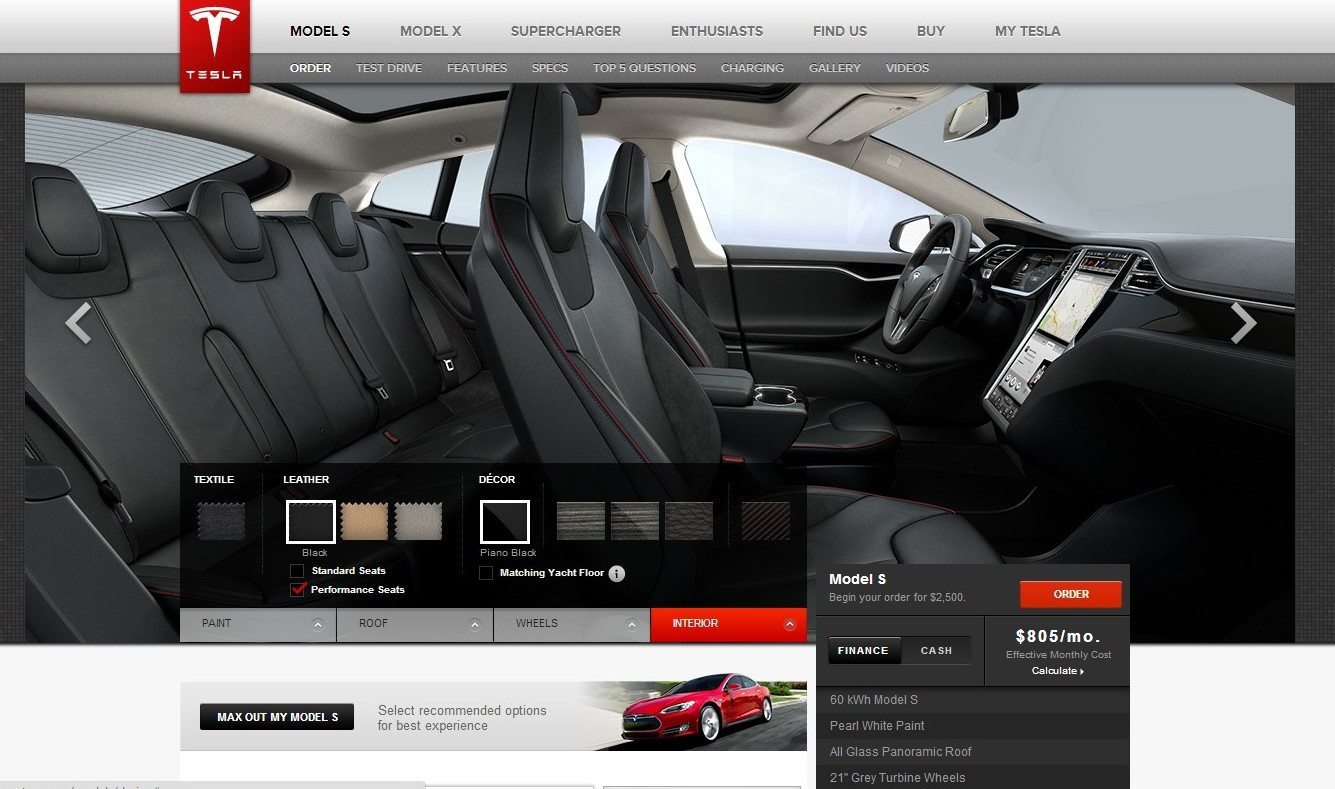Select Piano Black décor swatch

tap(505, 521)
